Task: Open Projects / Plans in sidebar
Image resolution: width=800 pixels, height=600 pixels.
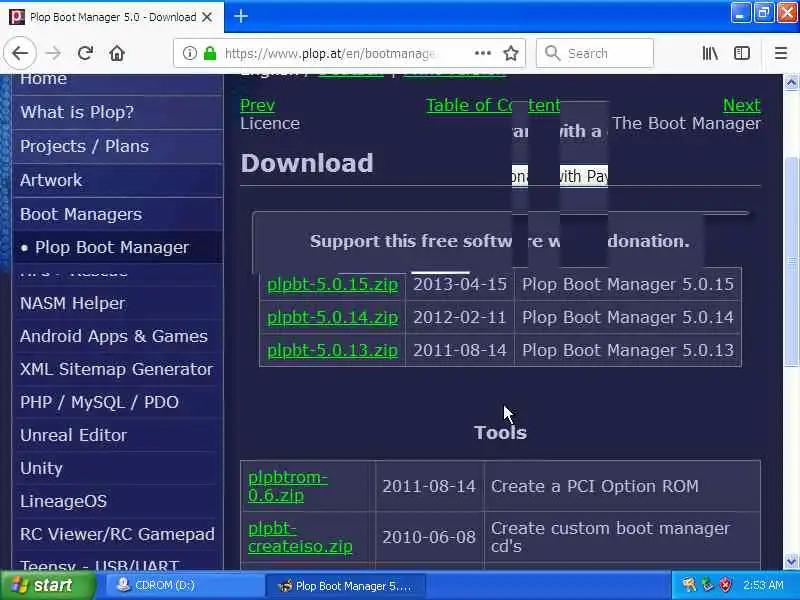Action: (117, 146)
